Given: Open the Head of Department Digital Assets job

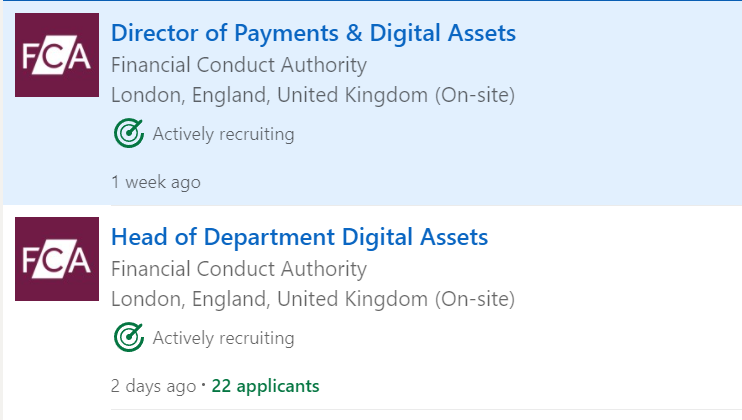Looking at the screenshot, I should coord(299,237).
